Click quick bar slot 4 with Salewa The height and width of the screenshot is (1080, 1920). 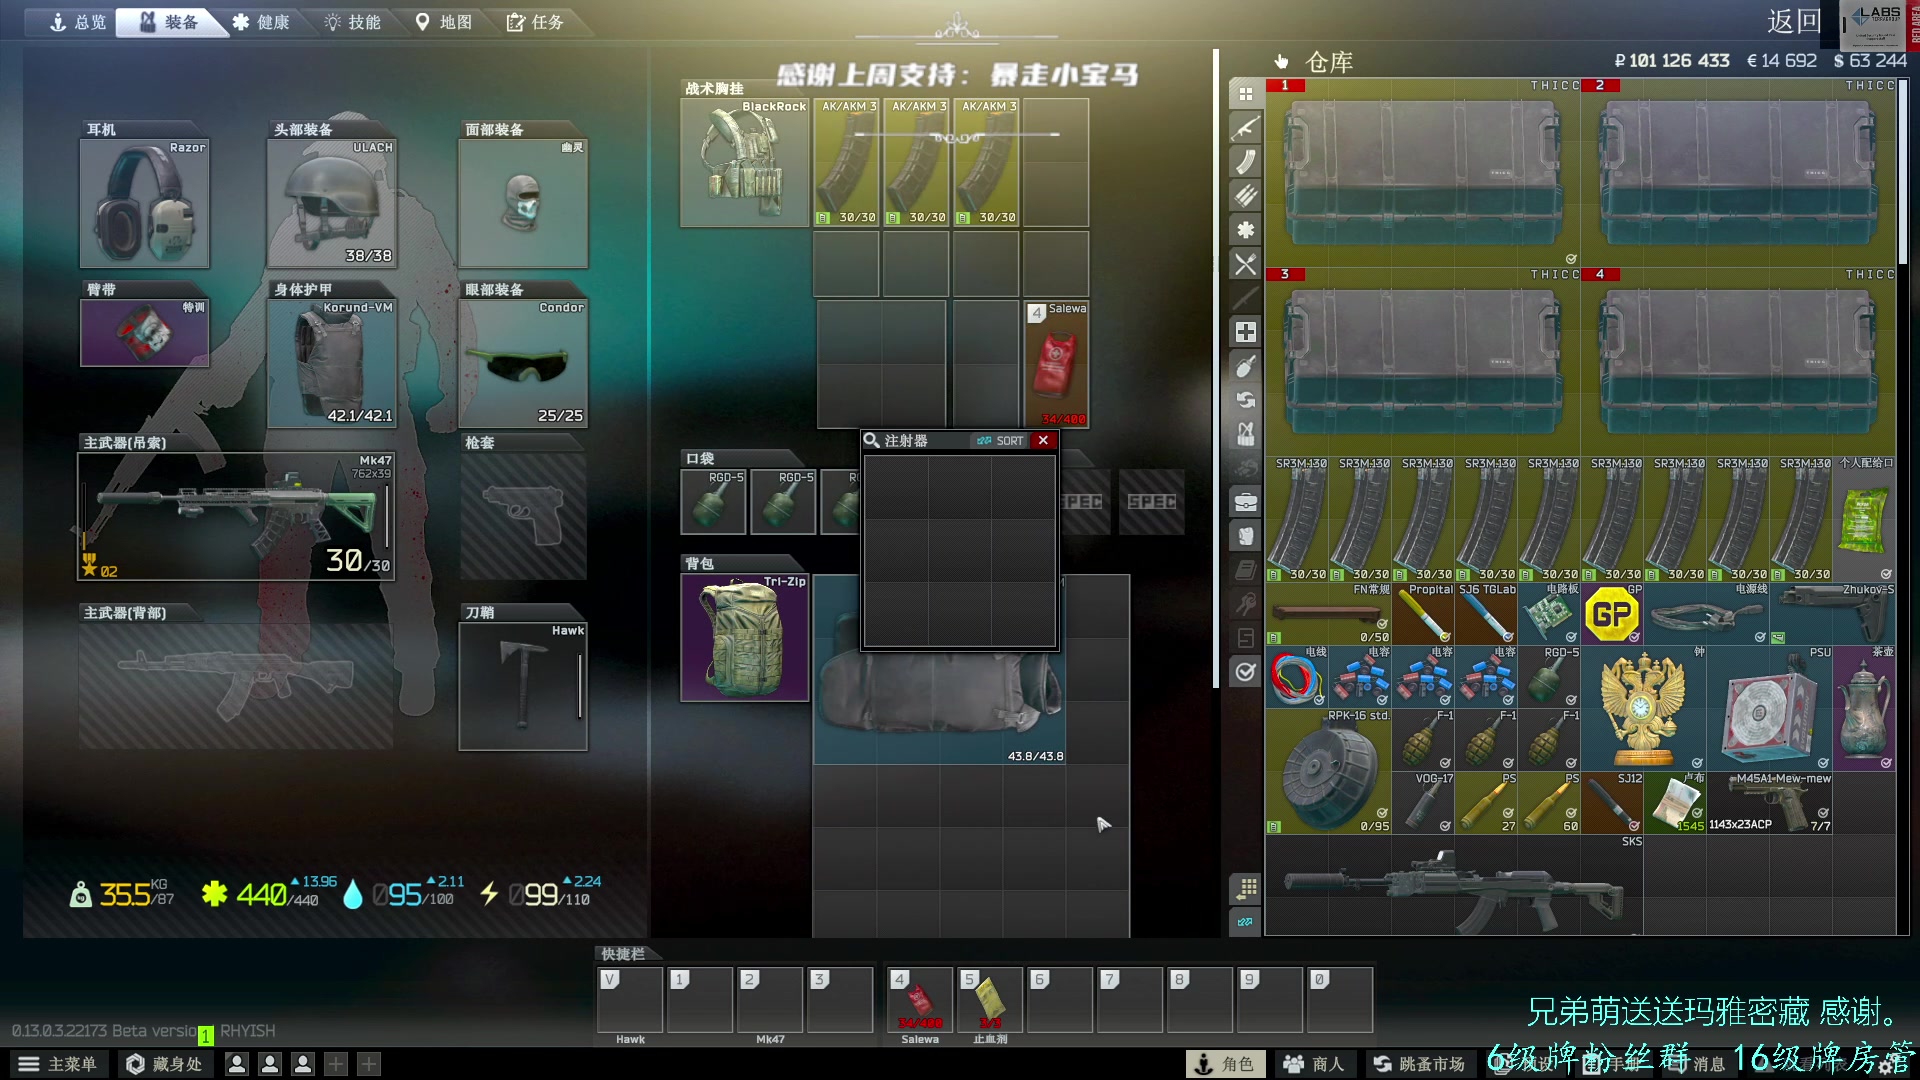(920, 1000)
